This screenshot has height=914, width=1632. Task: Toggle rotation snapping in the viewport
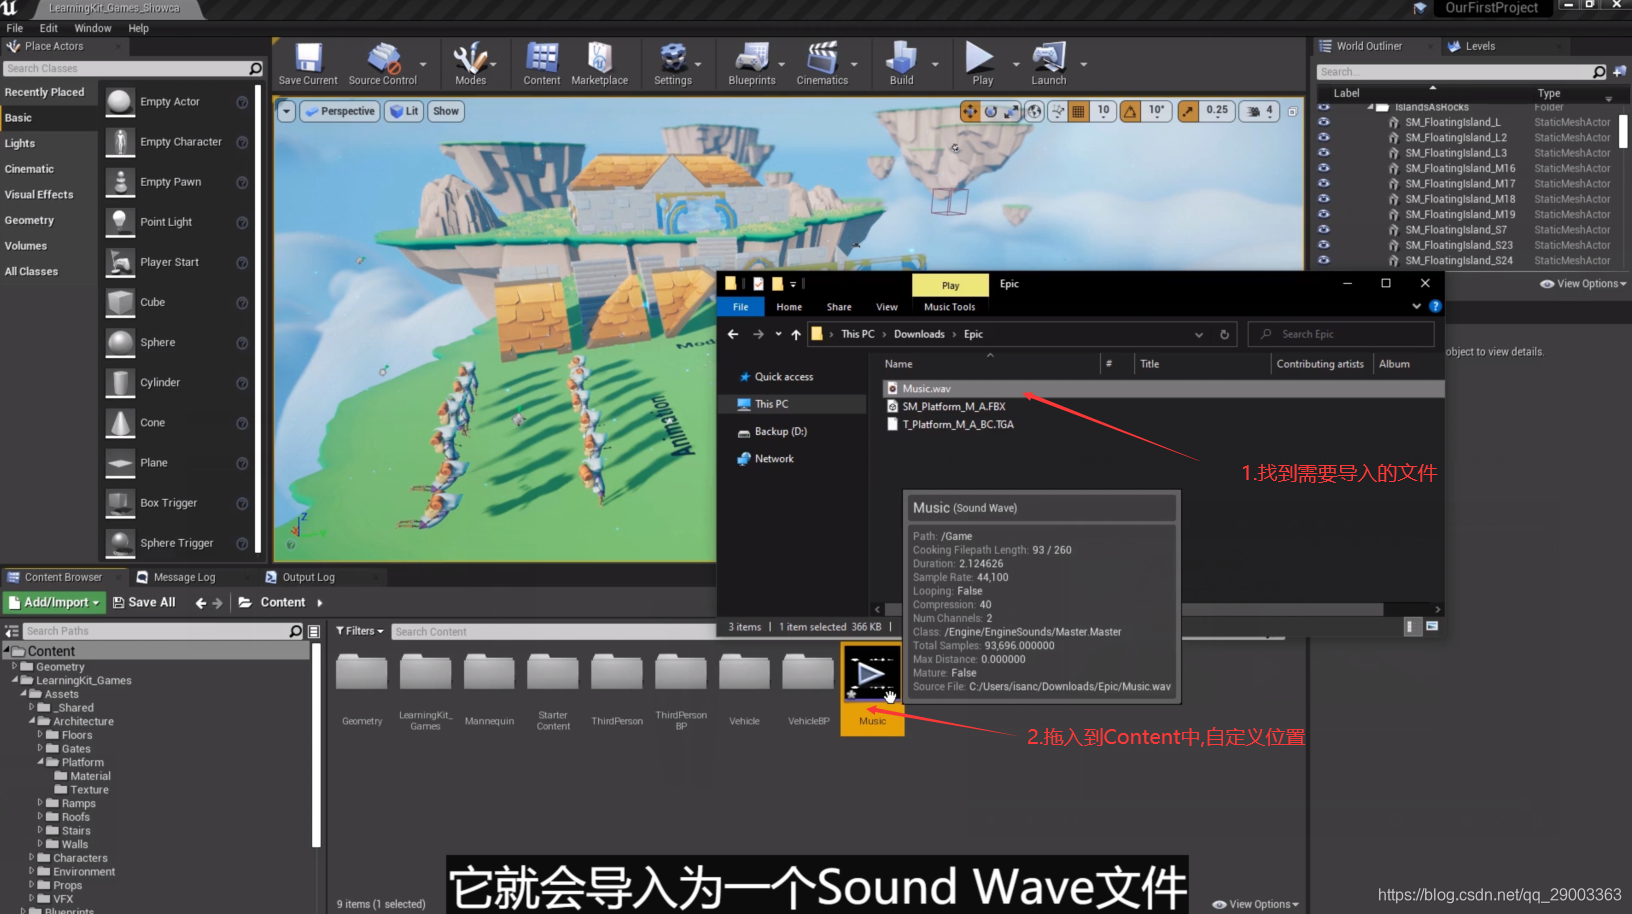[1130, 111]
